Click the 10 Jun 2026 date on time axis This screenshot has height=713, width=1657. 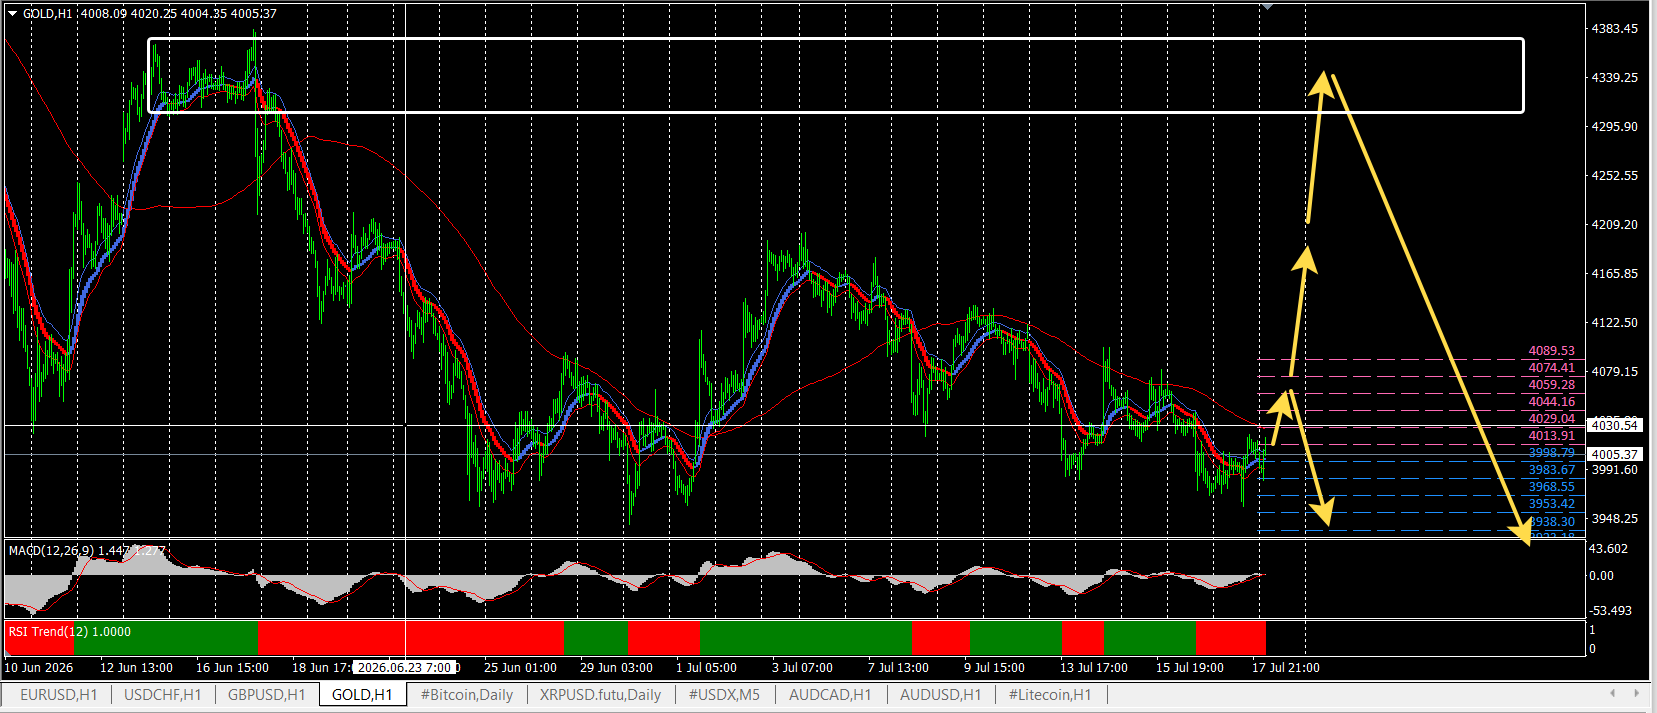(39, 668)
